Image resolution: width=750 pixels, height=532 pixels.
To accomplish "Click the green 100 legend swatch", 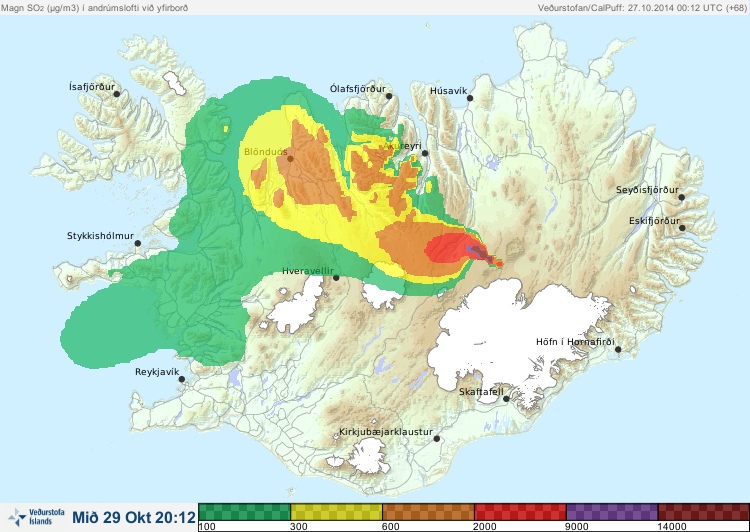I will 244,512.
